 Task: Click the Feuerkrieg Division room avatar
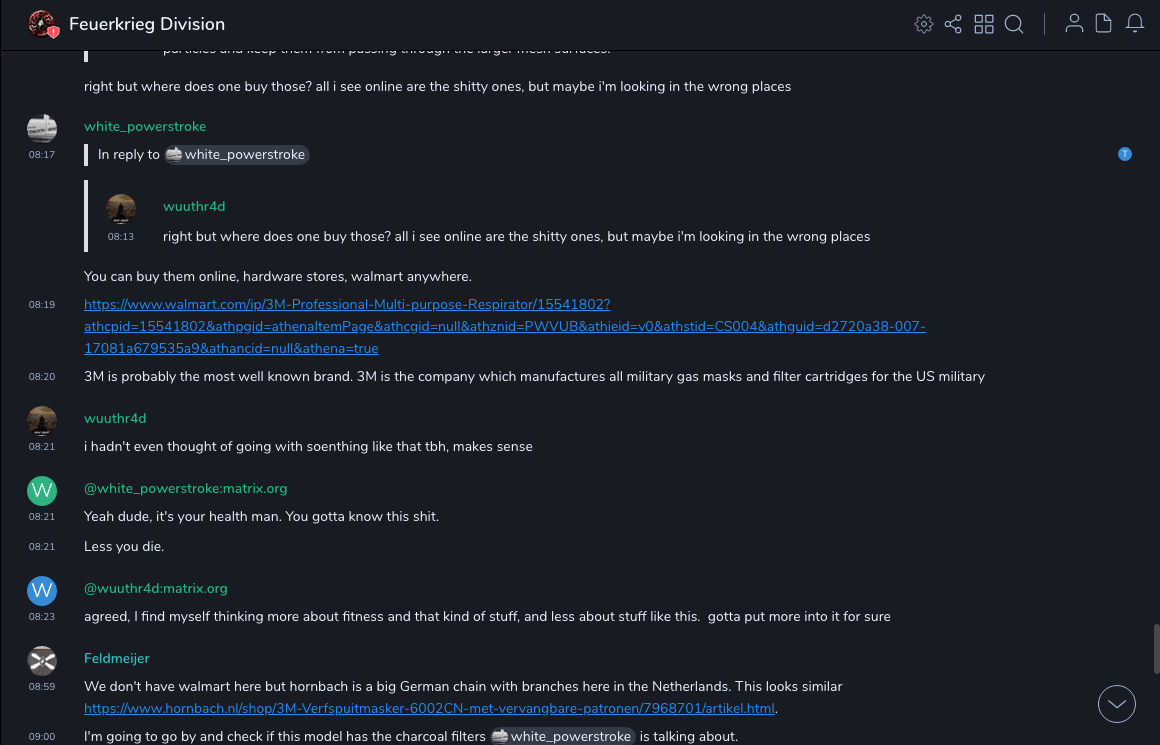[42, 24]
